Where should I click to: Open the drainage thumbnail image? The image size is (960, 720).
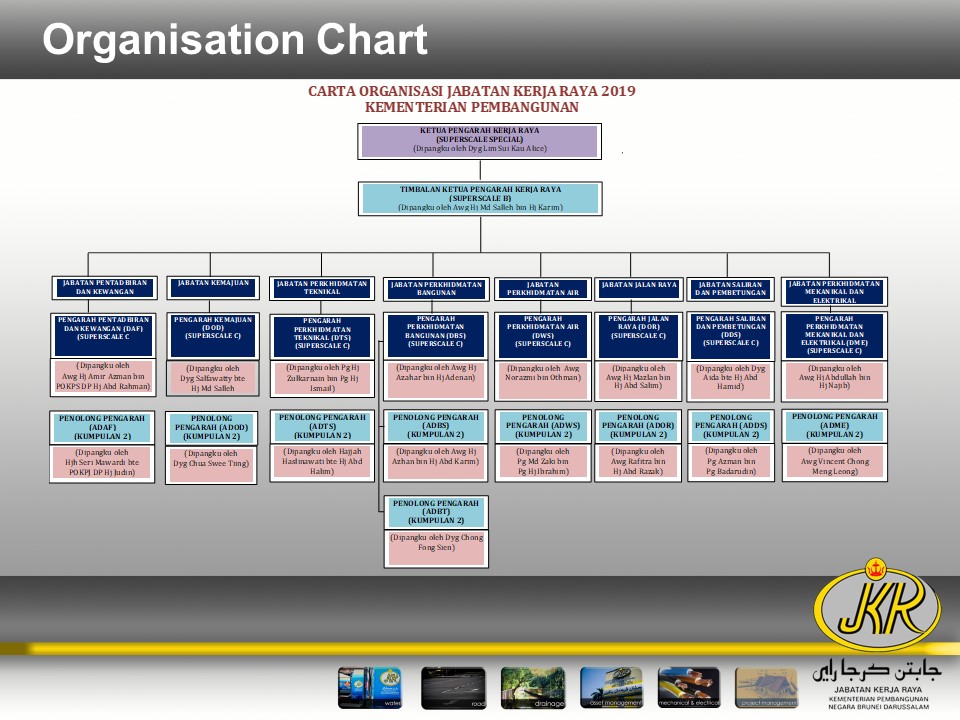click(x=533, y=688)
